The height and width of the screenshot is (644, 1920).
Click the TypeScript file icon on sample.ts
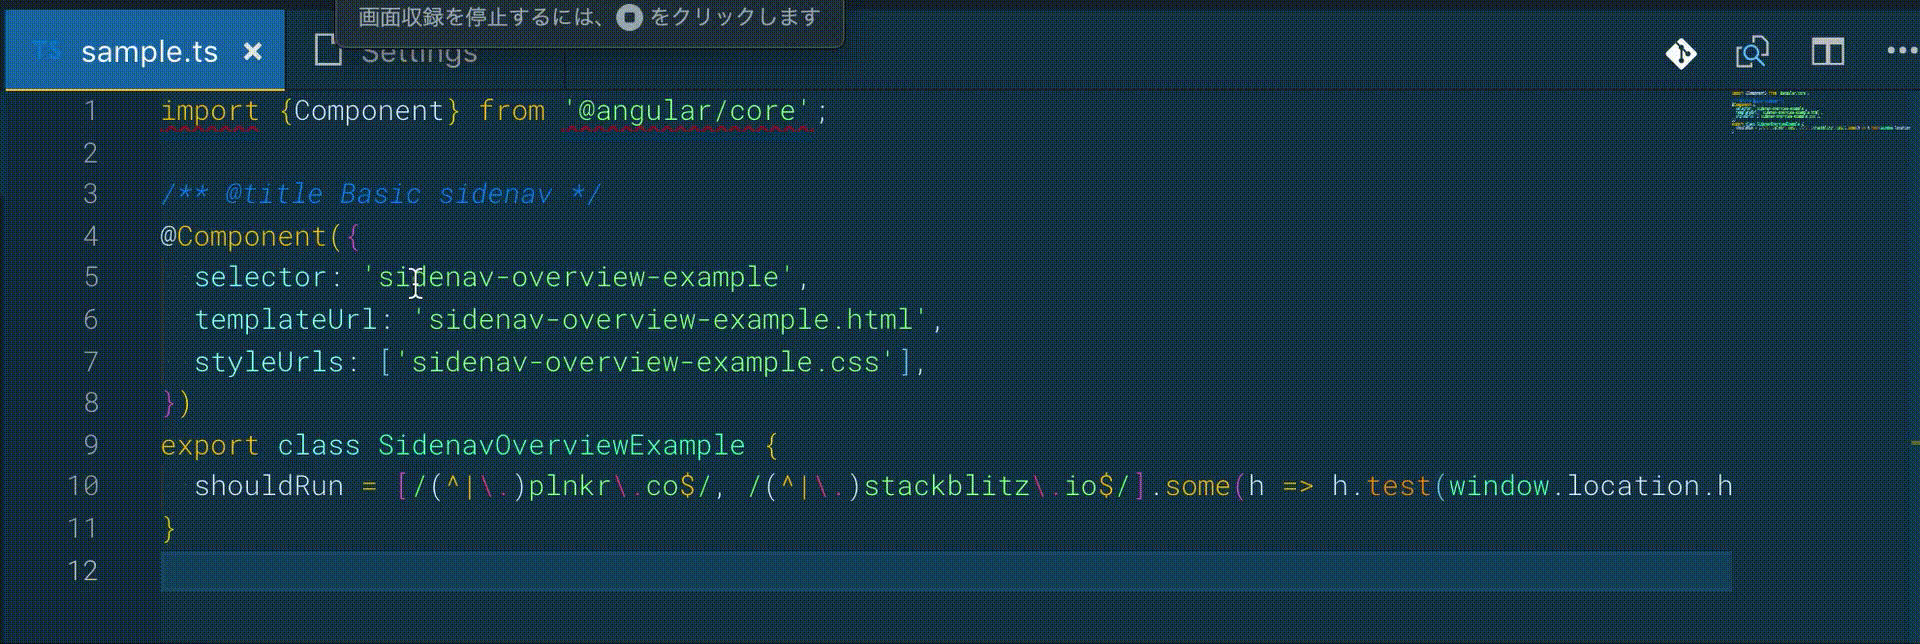pyautogui.click(x=45, y=51)
